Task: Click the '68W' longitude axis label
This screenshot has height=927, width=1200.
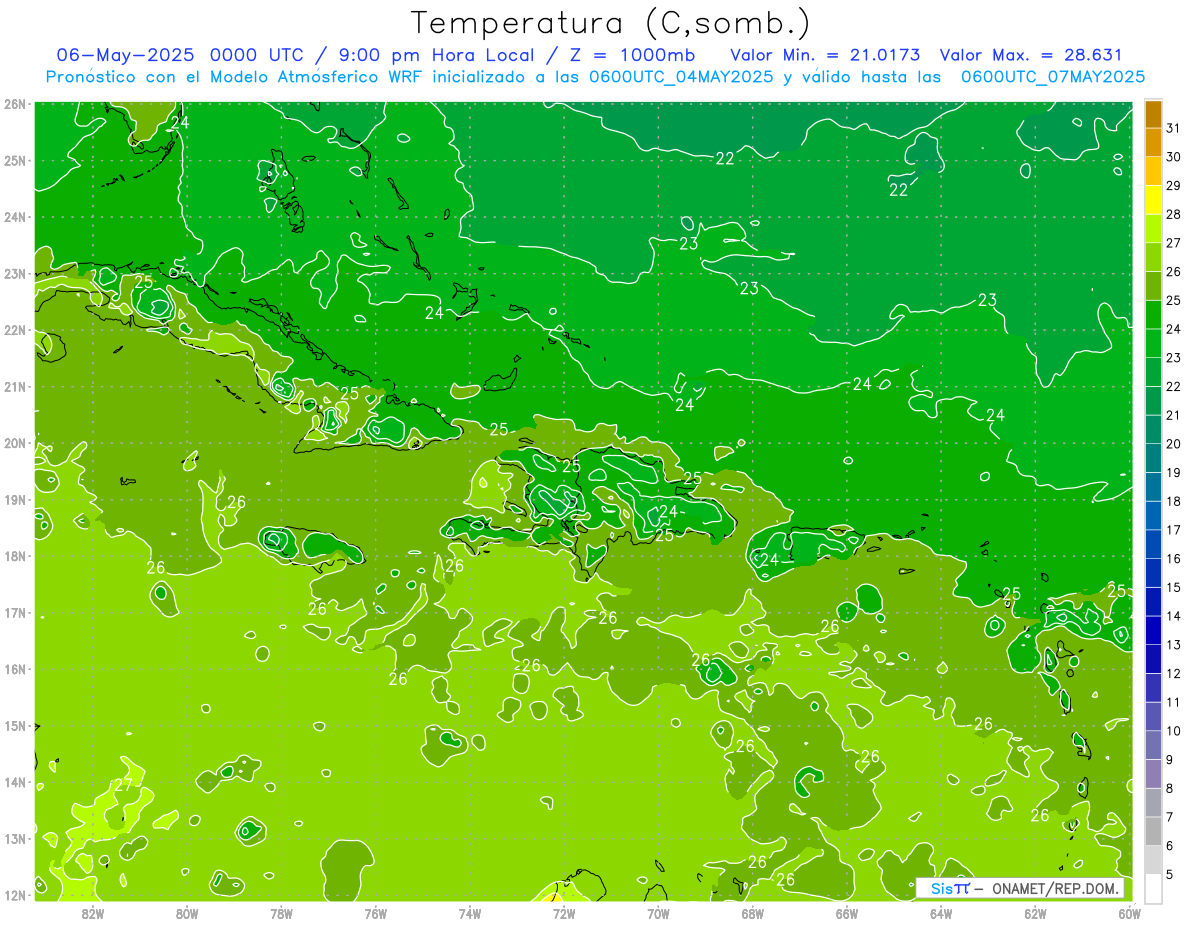Action: tap(753, 912)
